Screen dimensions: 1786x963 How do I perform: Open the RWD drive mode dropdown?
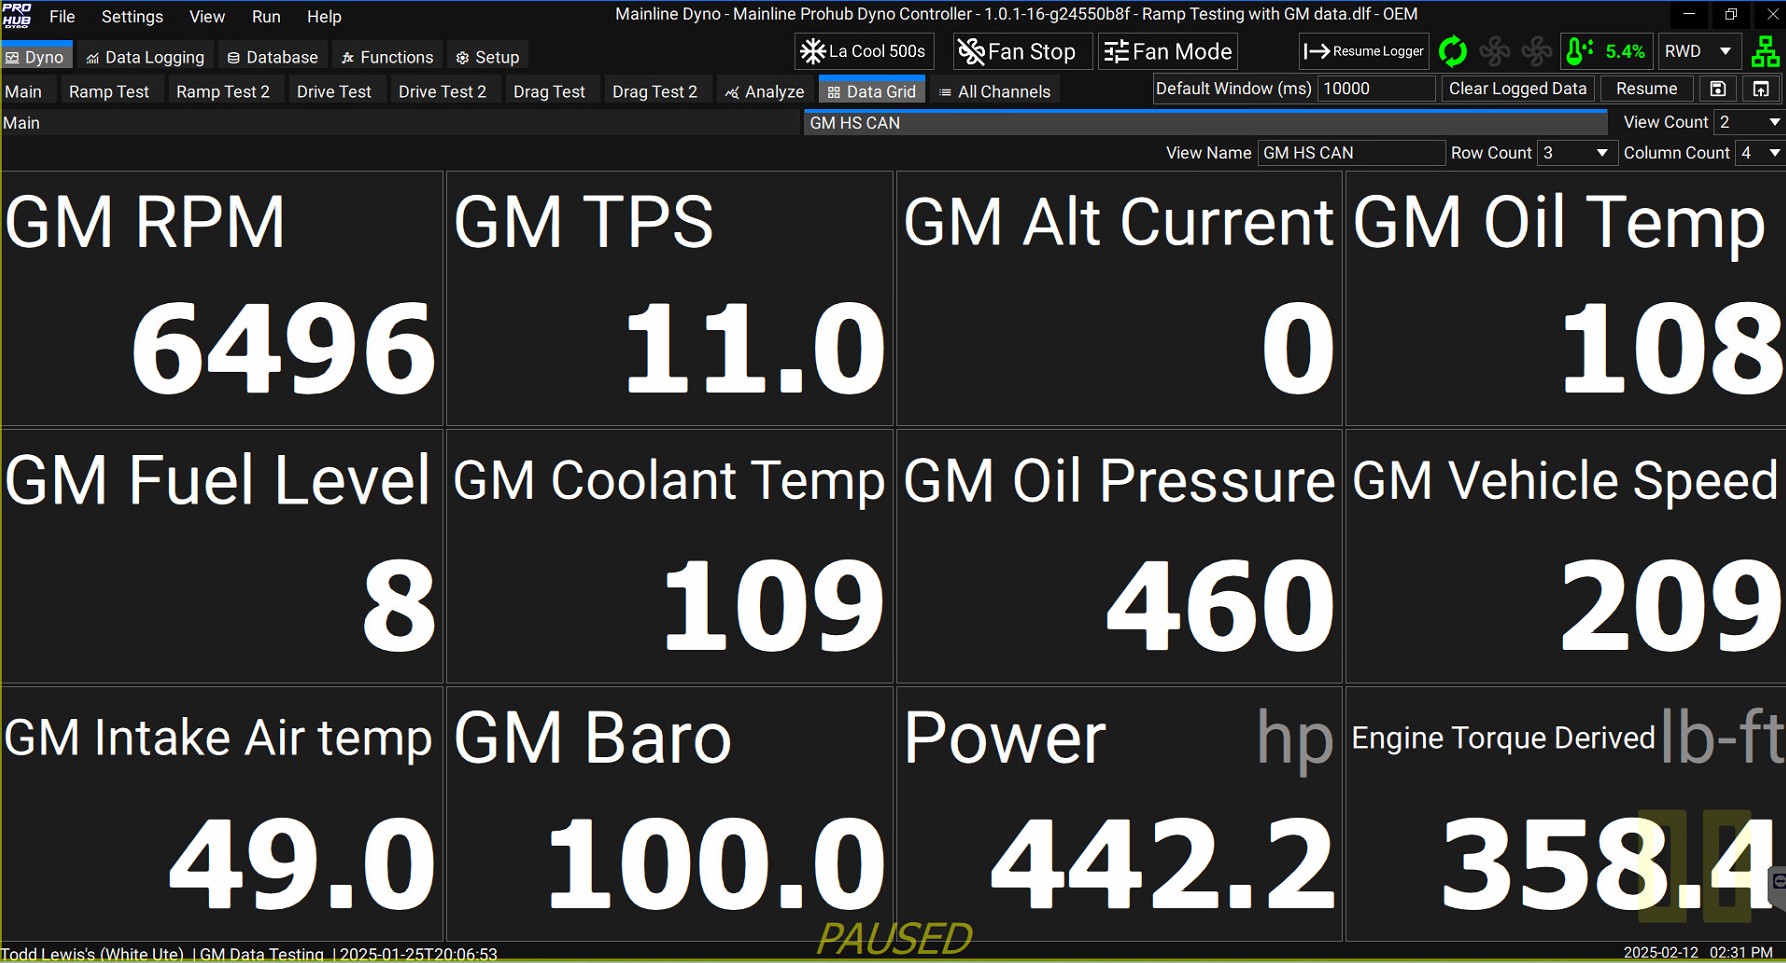pos(1698,51)
